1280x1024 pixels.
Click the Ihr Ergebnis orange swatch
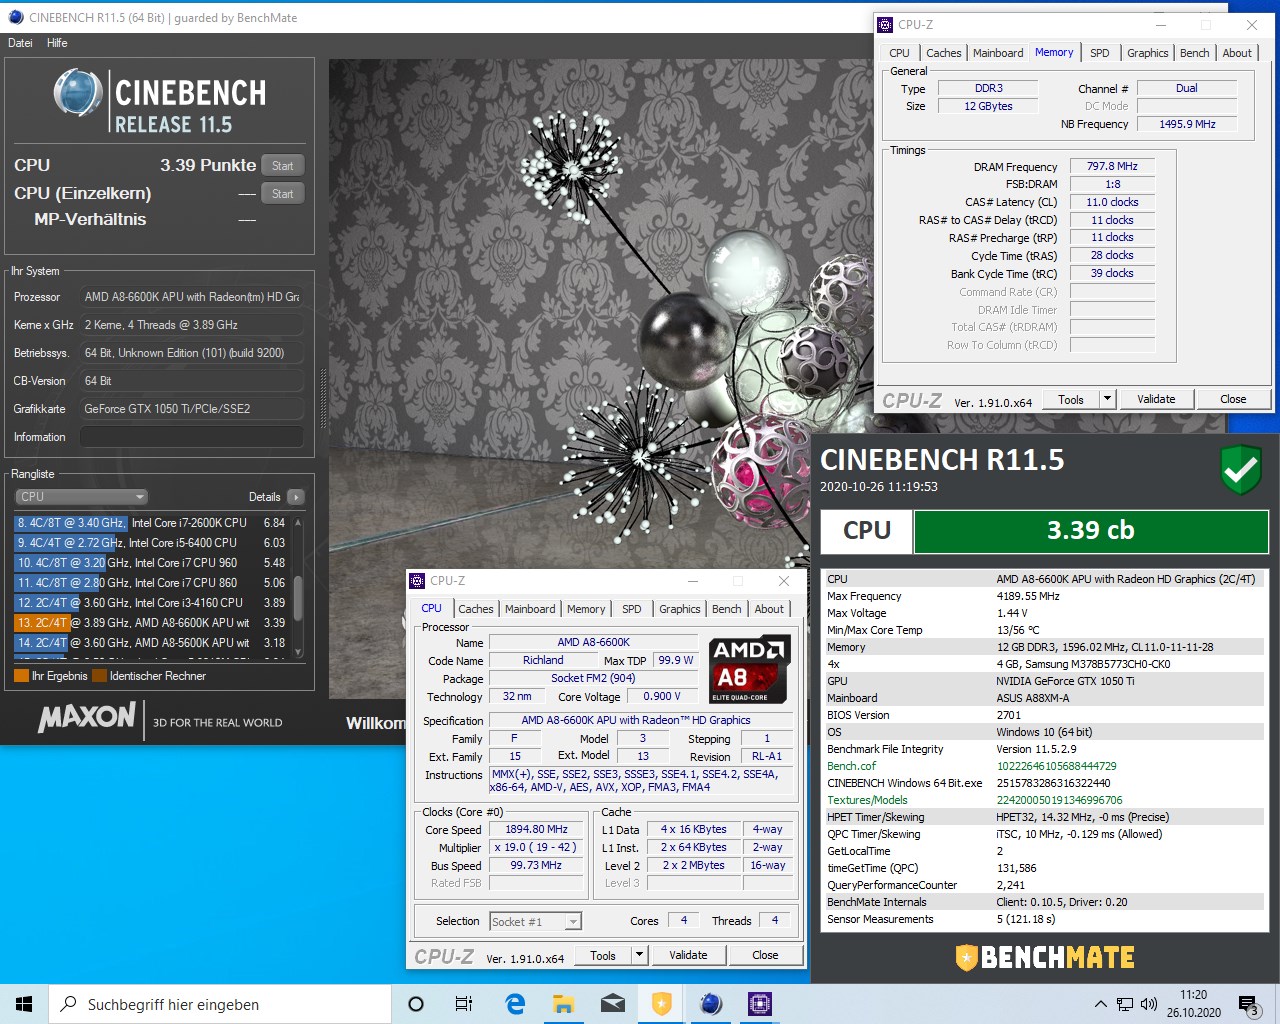(x=21, y=676)
